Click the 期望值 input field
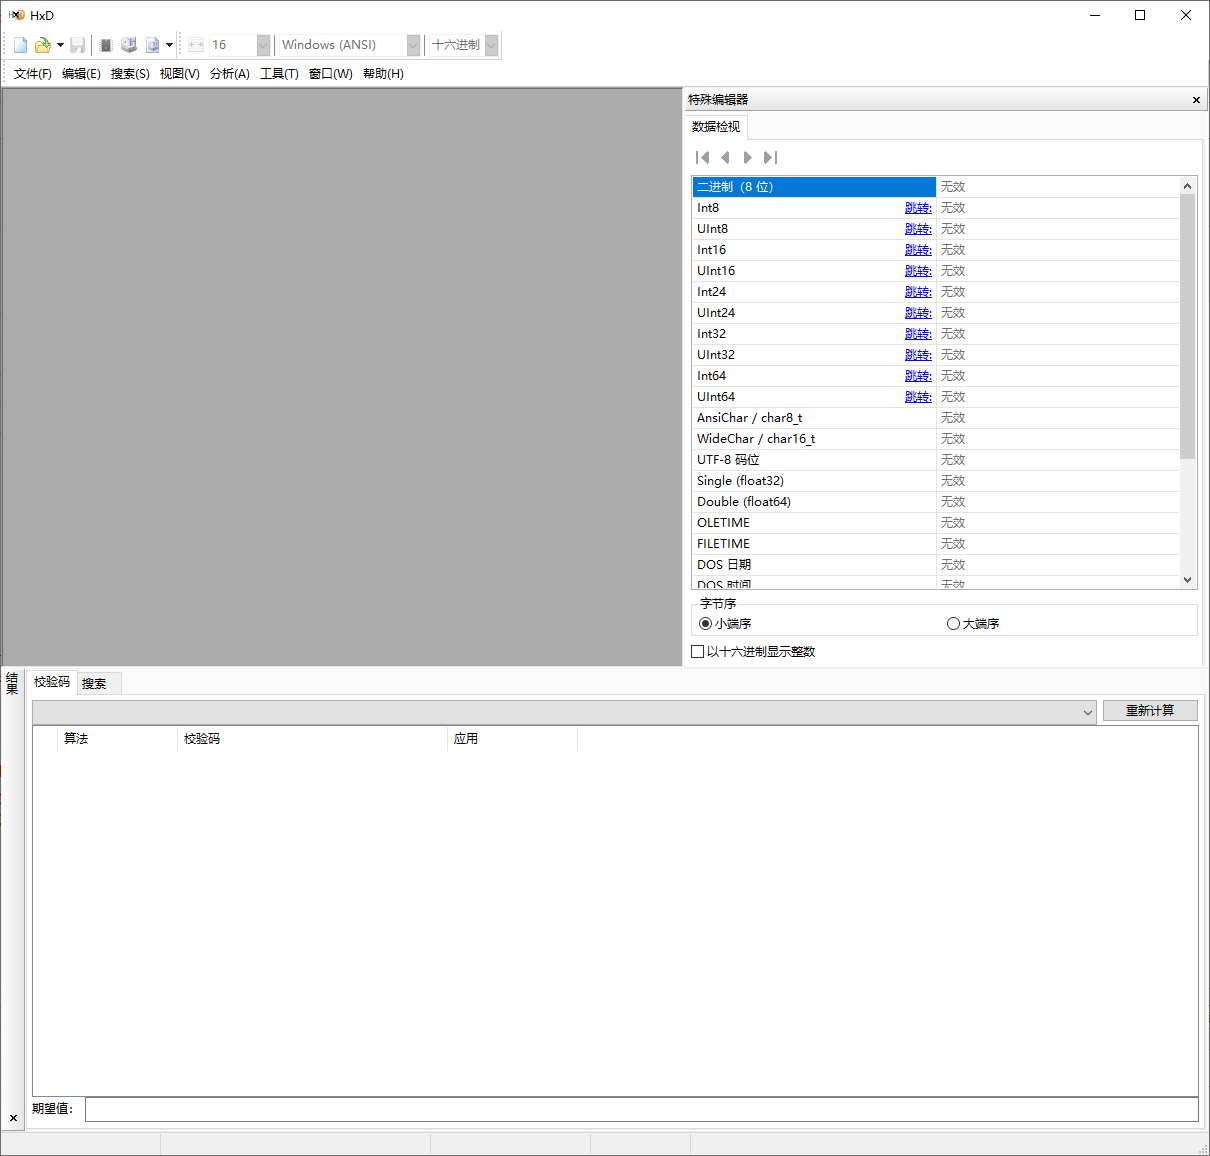1210x1156 pixels. pyautogui.click(x=640, y=1109)
